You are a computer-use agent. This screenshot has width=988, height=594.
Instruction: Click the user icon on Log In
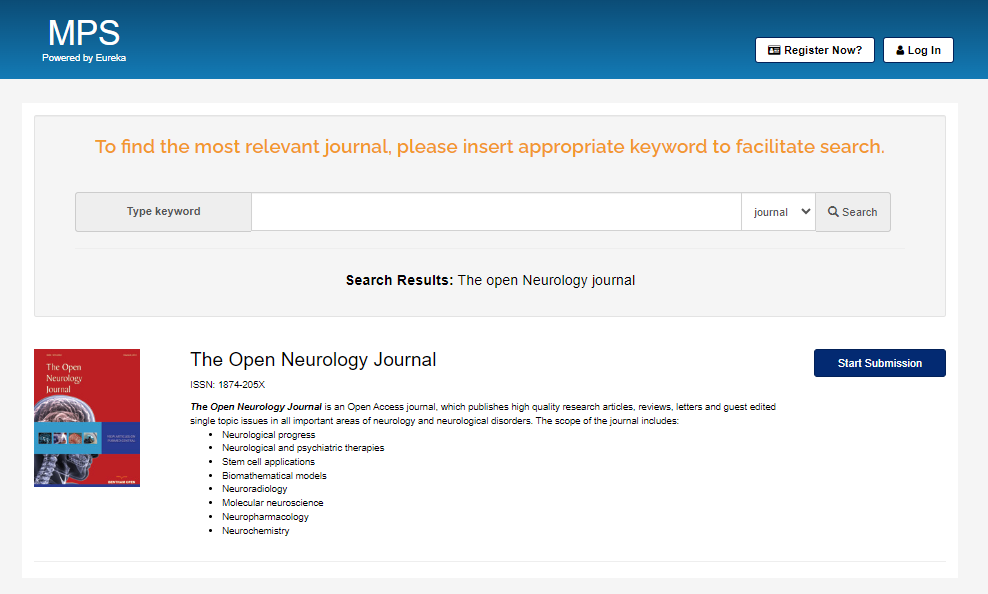point(900,50)
